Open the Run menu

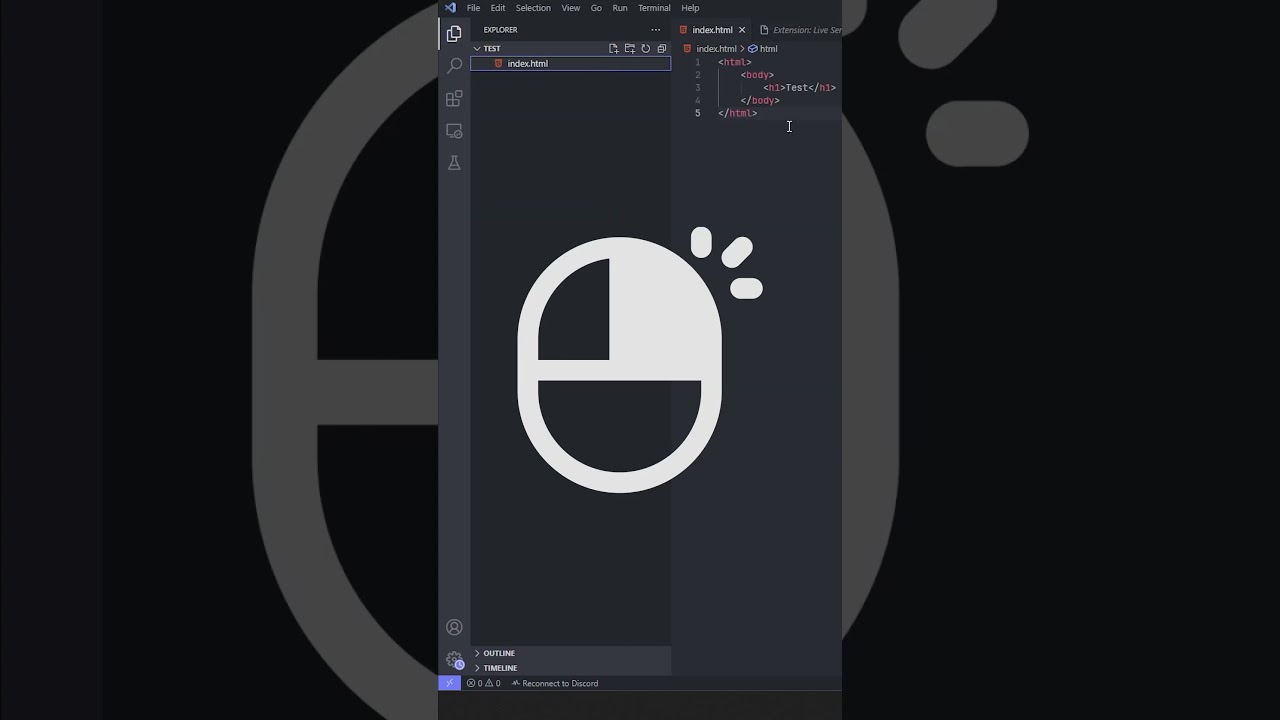click(620, 8)
